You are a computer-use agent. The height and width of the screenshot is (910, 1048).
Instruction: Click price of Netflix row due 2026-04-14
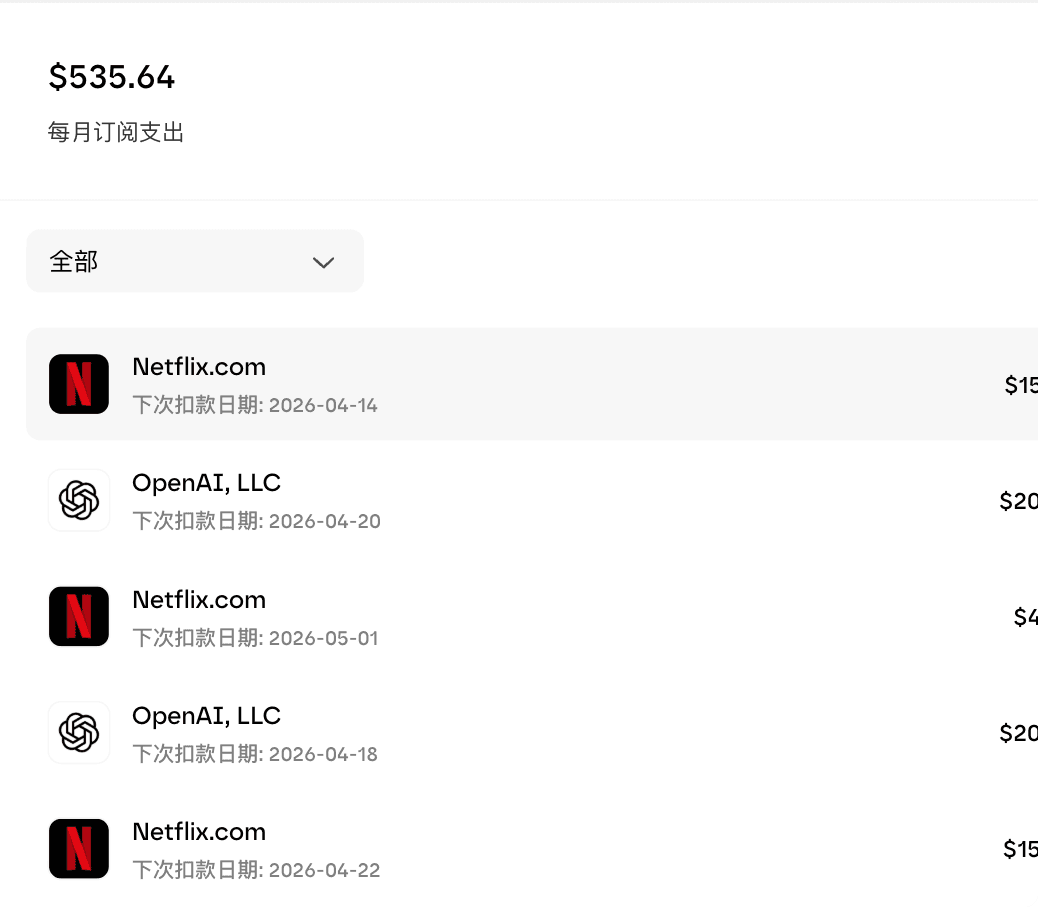[1021, 385]
